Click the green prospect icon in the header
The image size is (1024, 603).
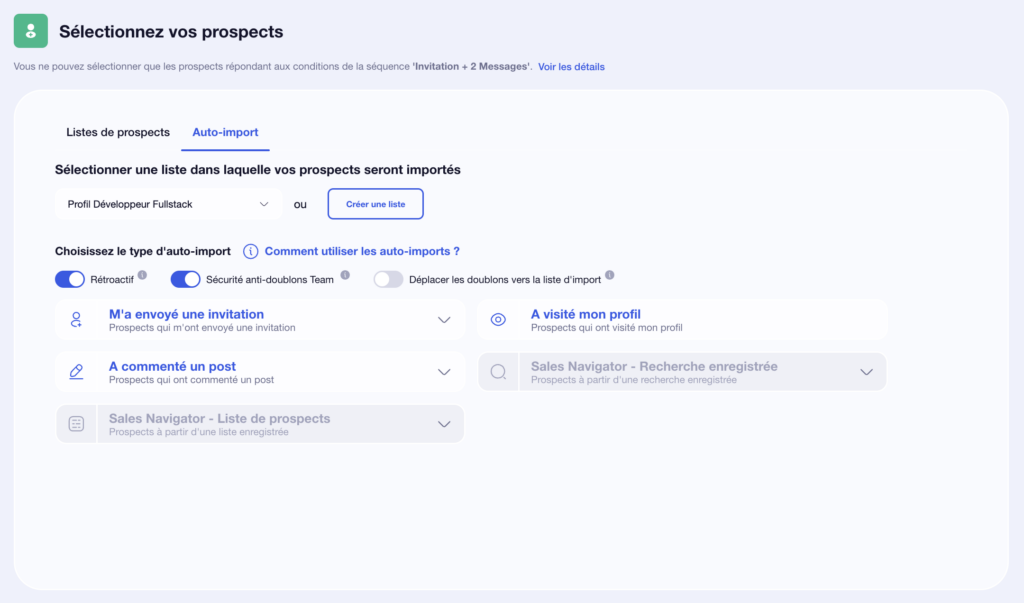[29, 31]
